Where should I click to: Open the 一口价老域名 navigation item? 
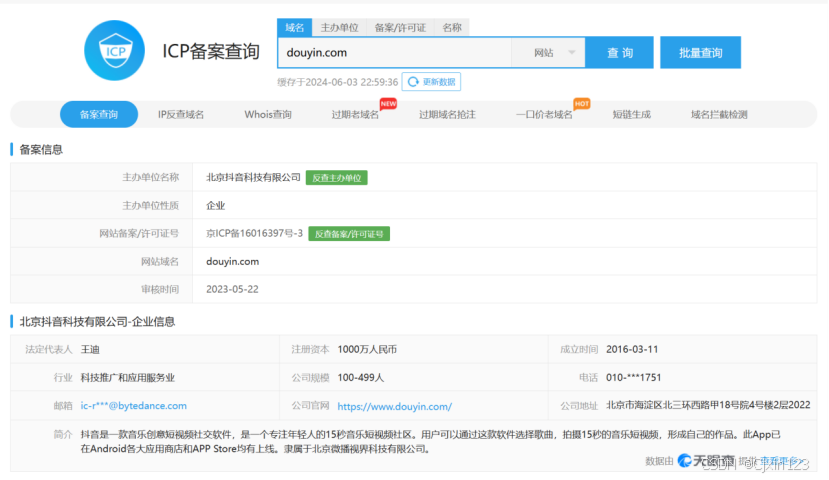click(x=544, y=114)
